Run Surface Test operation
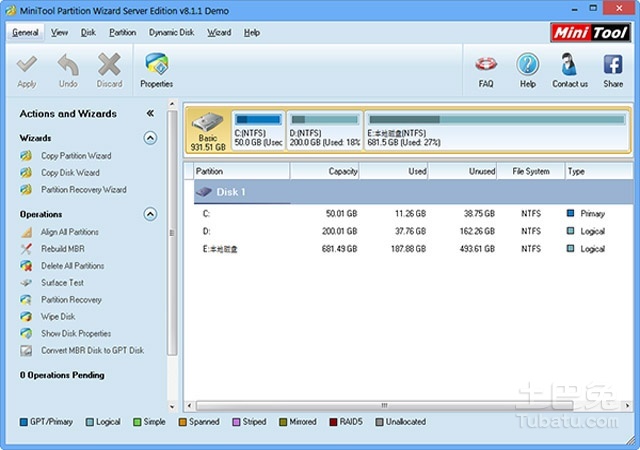This screenshot has height=450, width=640. pos(62,283)
